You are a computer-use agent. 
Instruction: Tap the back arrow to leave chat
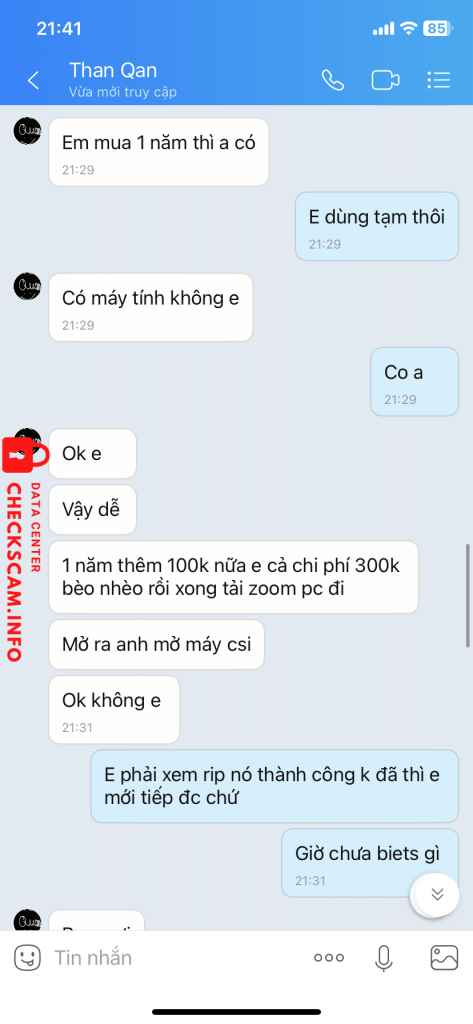point(33,80)
